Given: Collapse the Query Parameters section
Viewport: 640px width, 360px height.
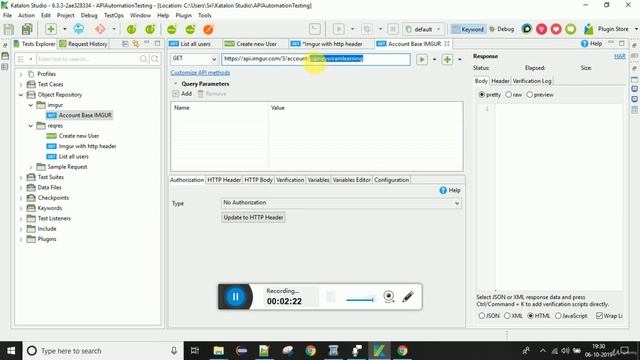Looking at the screenshot, I should [x=176, y=84].
